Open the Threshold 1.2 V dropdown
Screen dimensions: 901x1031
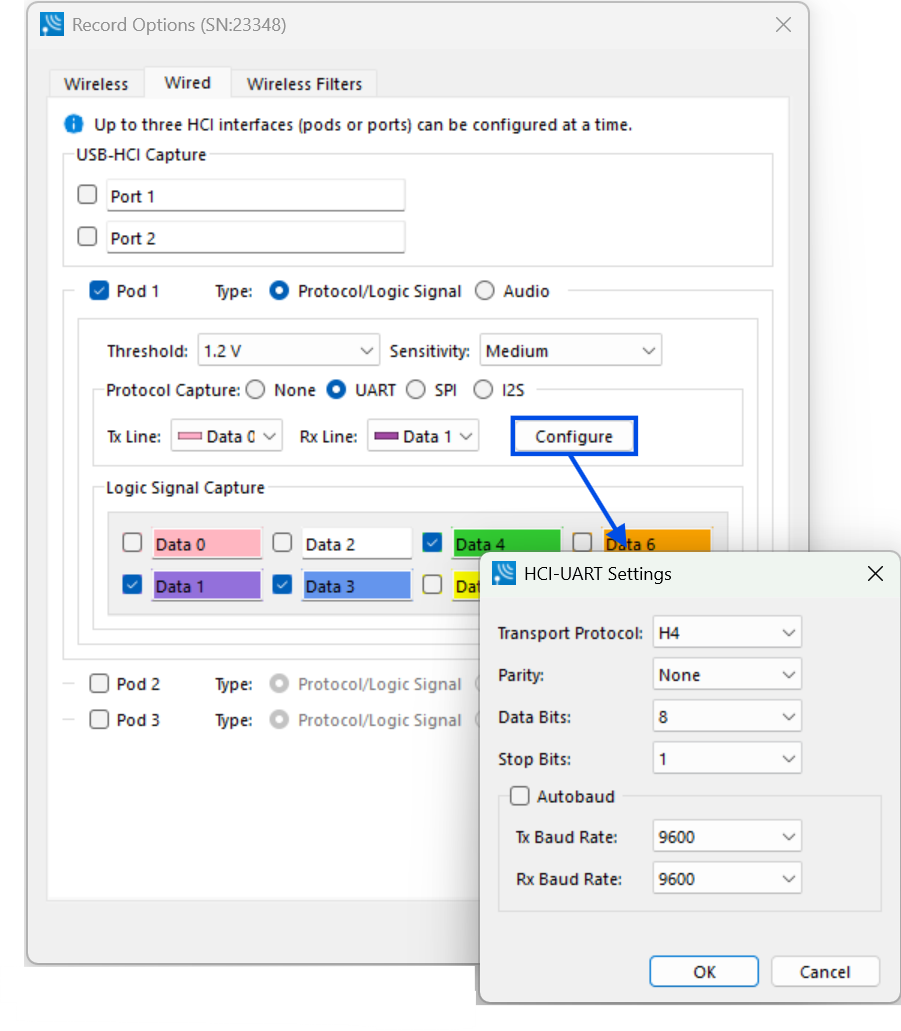point(289,350)
